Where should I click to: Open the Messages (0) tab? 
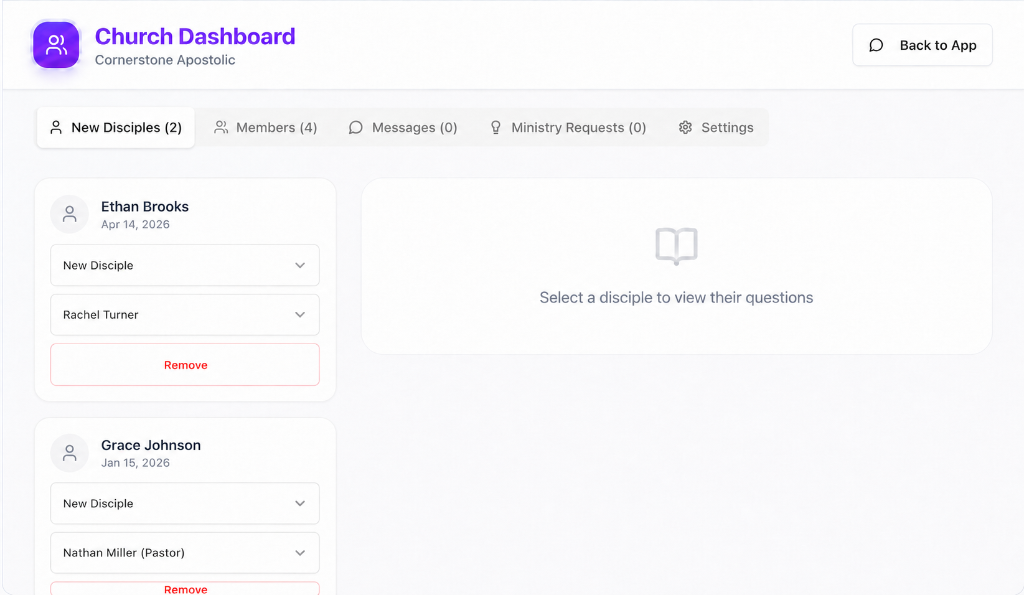403,127
